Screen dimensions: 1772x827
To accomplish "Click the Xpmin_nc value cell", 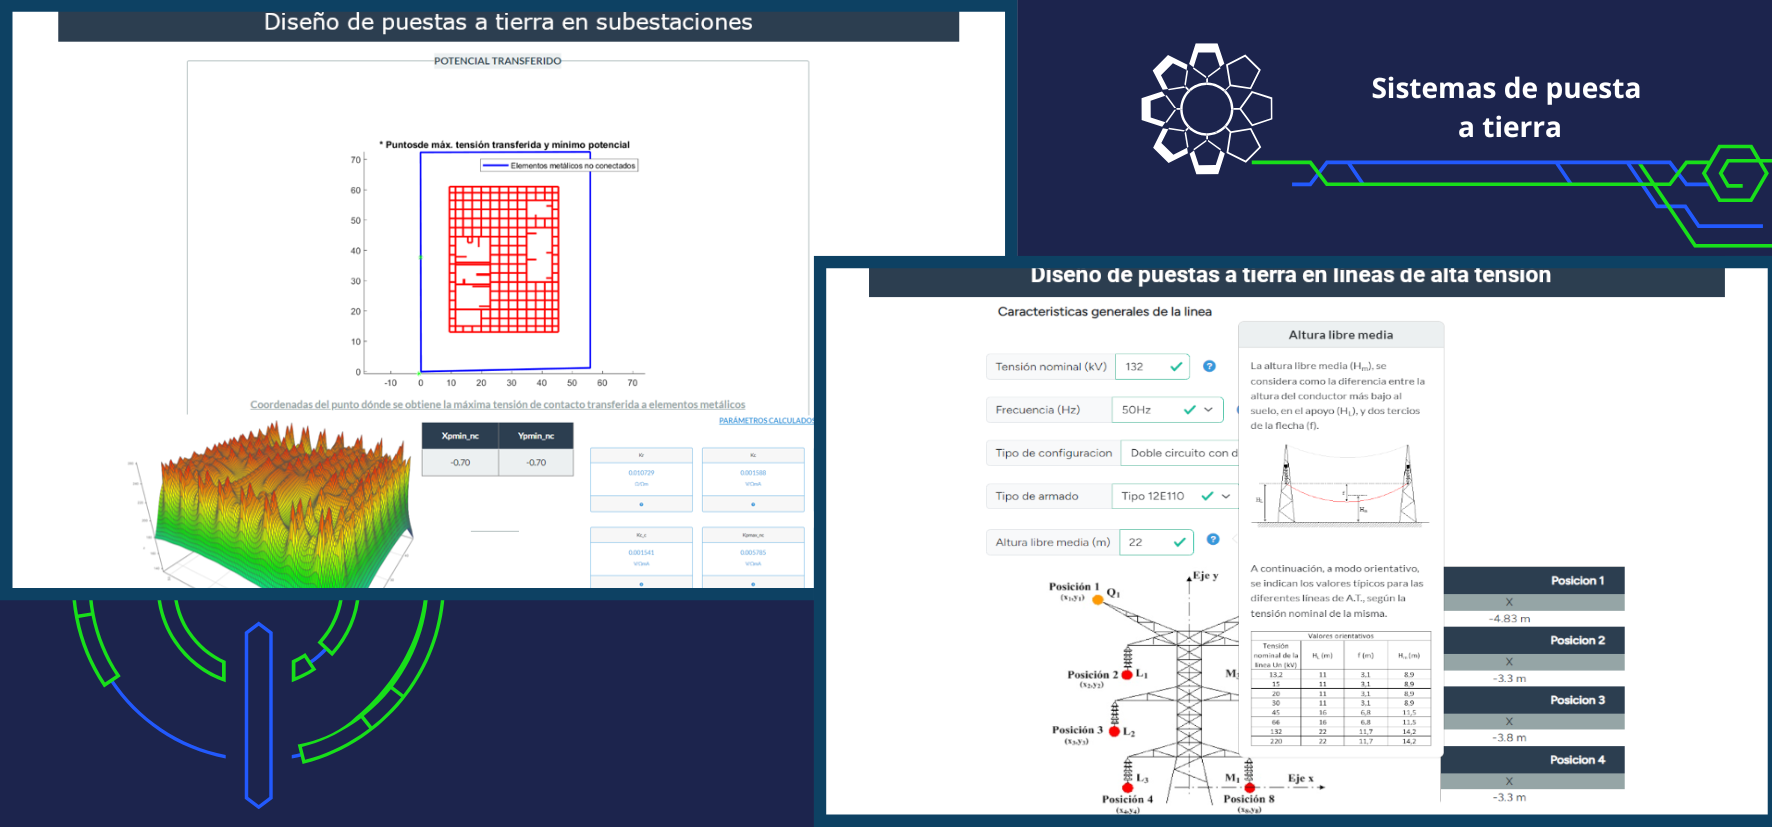I will [x=460, y=463].
